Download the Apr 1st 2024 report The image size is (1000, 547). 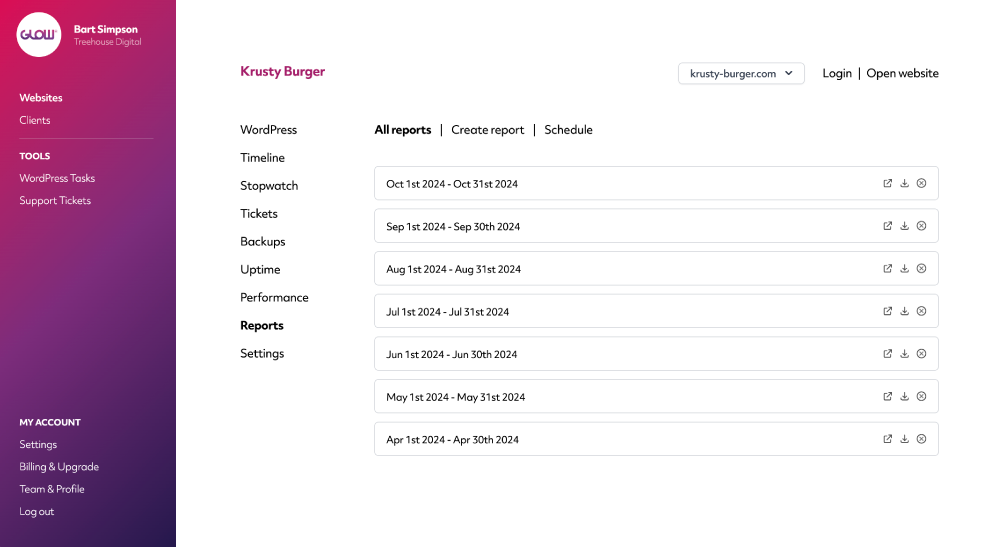pos(904,439)
